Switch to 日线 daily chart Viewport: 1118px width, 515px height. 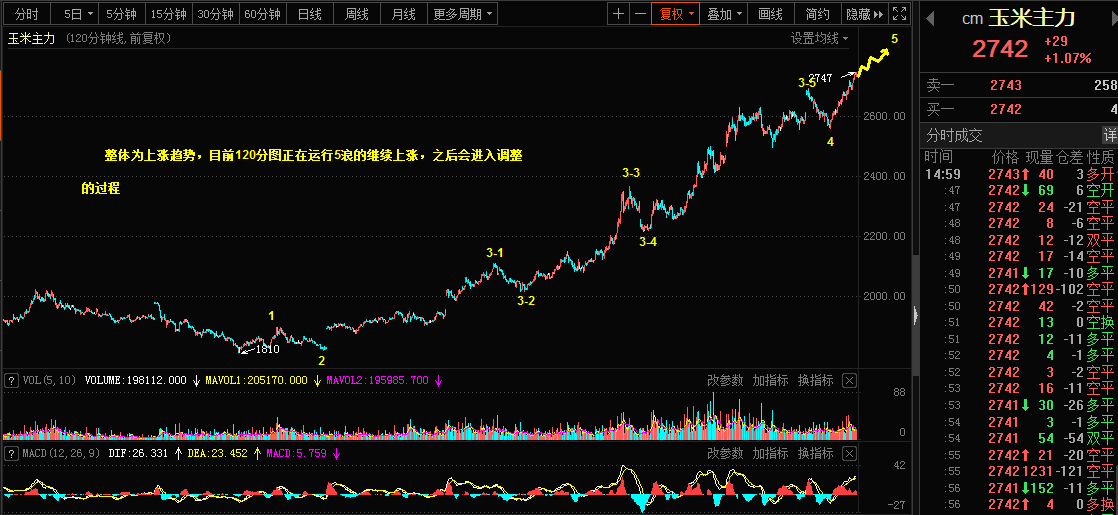point(309,14)
